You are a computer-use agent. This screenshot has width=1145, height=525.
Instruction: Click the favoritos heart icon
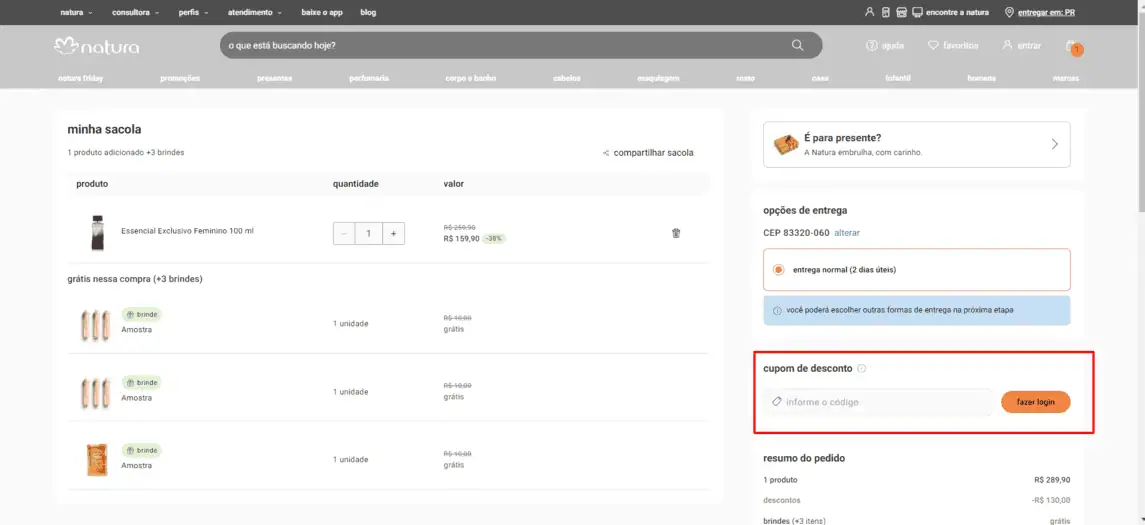(933, 45)
